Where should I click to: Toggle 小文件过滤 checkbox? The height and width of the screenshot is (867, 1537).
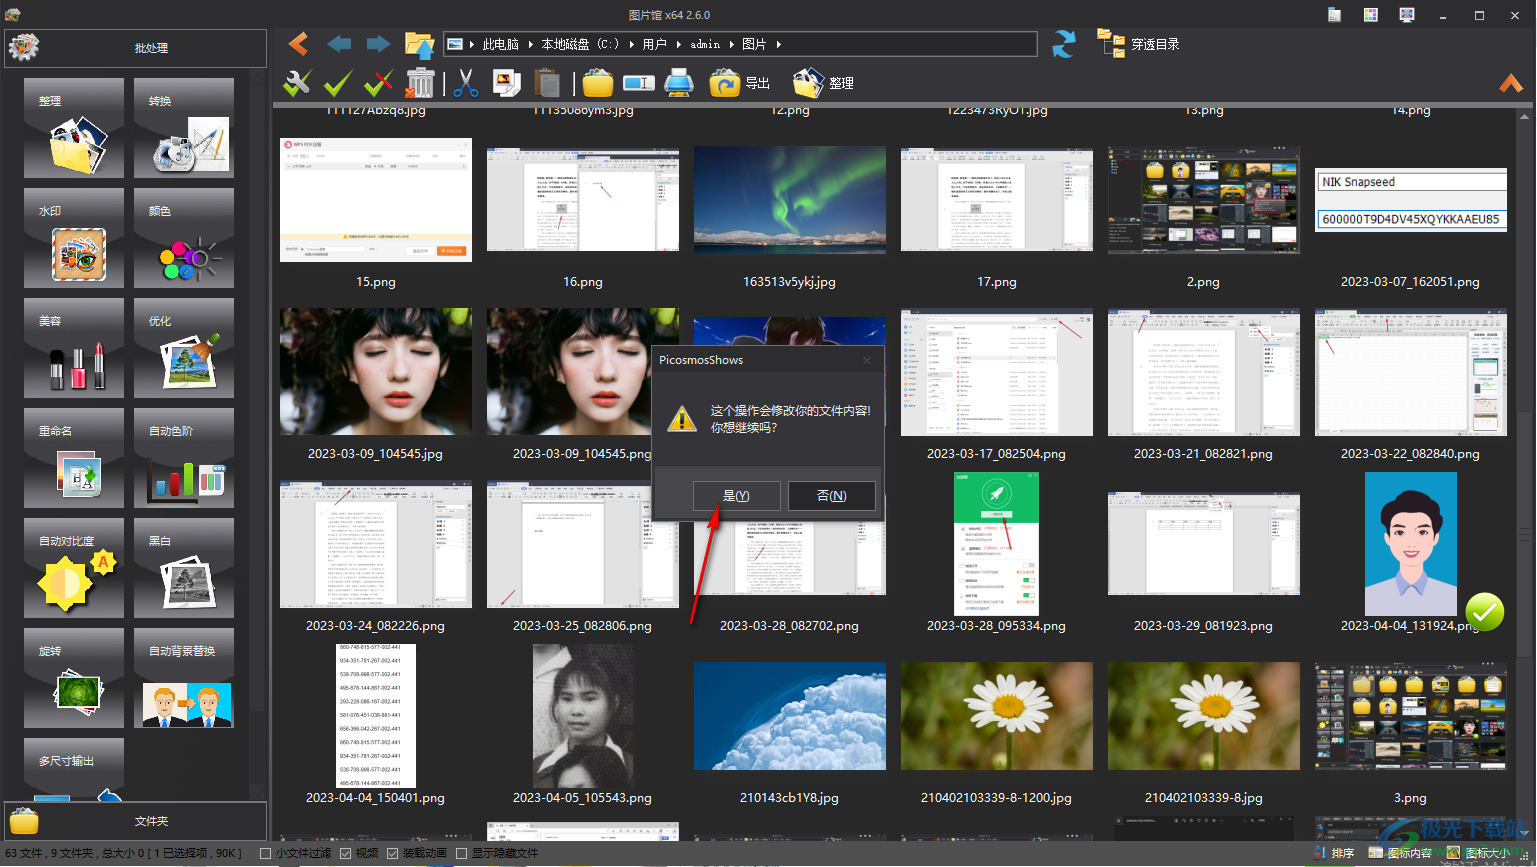coord(266,853)
